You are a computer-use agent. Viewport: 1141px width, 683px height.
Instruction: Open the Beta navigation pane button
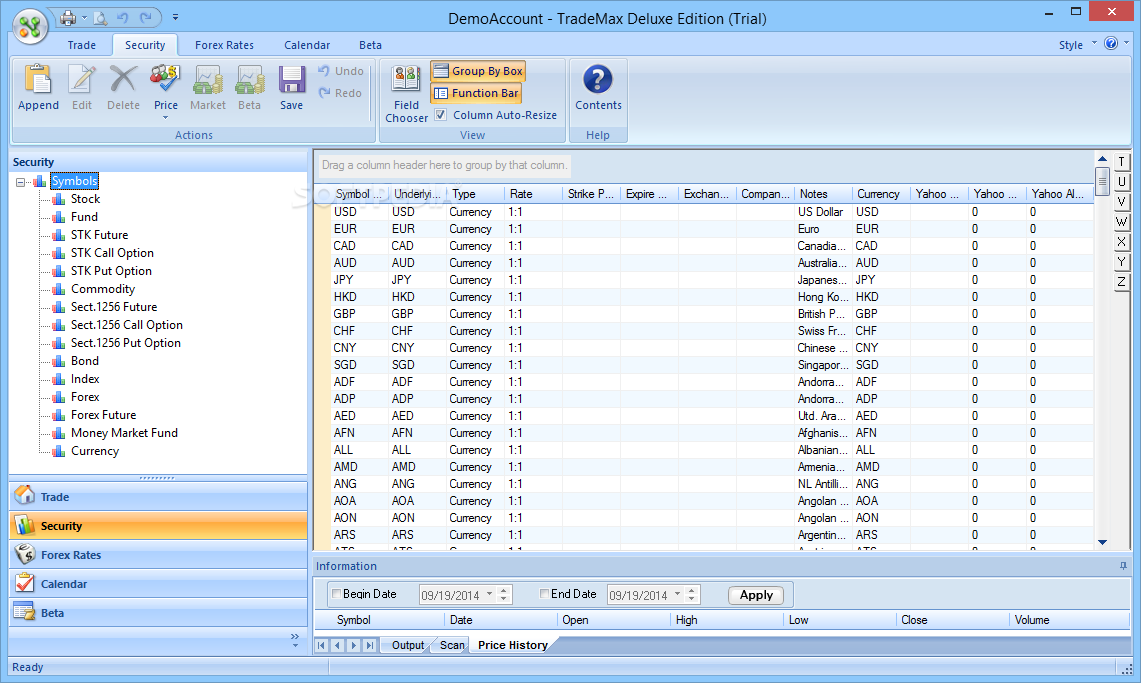pos(158,613)
